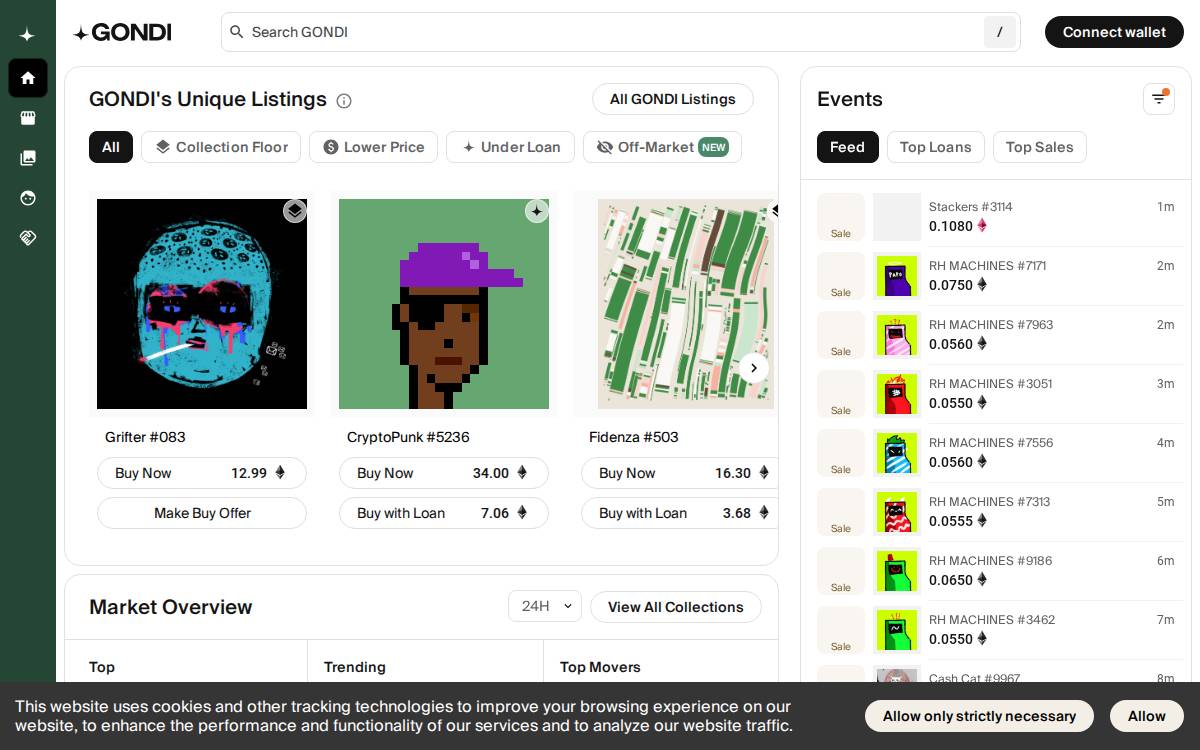1200x750 pixels.
Task: Click RH MACHINES #3462 event name
Action: click(x=992, y=620)
